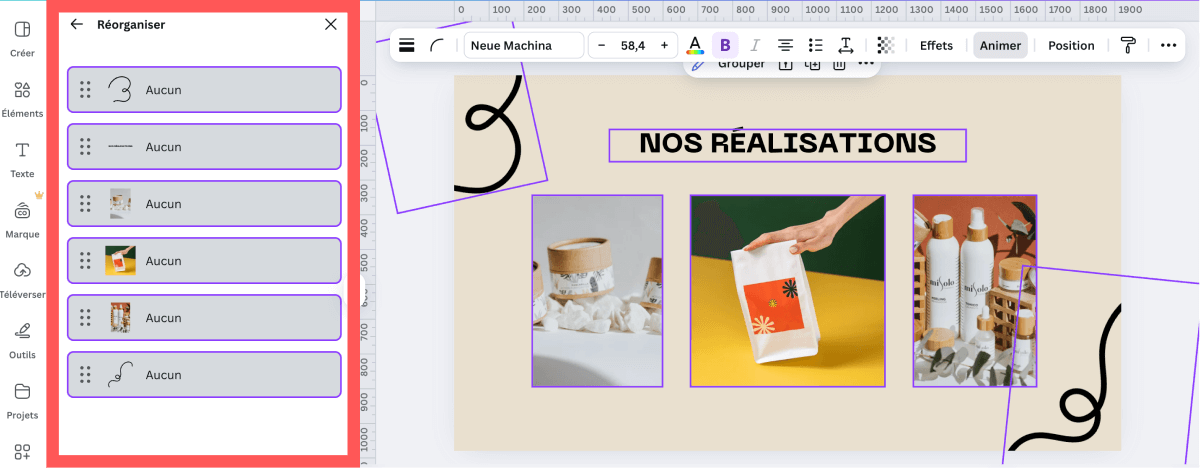The image size is (1200, 468).
Task: Select the hand holding white bag photo
Action: 787,291
